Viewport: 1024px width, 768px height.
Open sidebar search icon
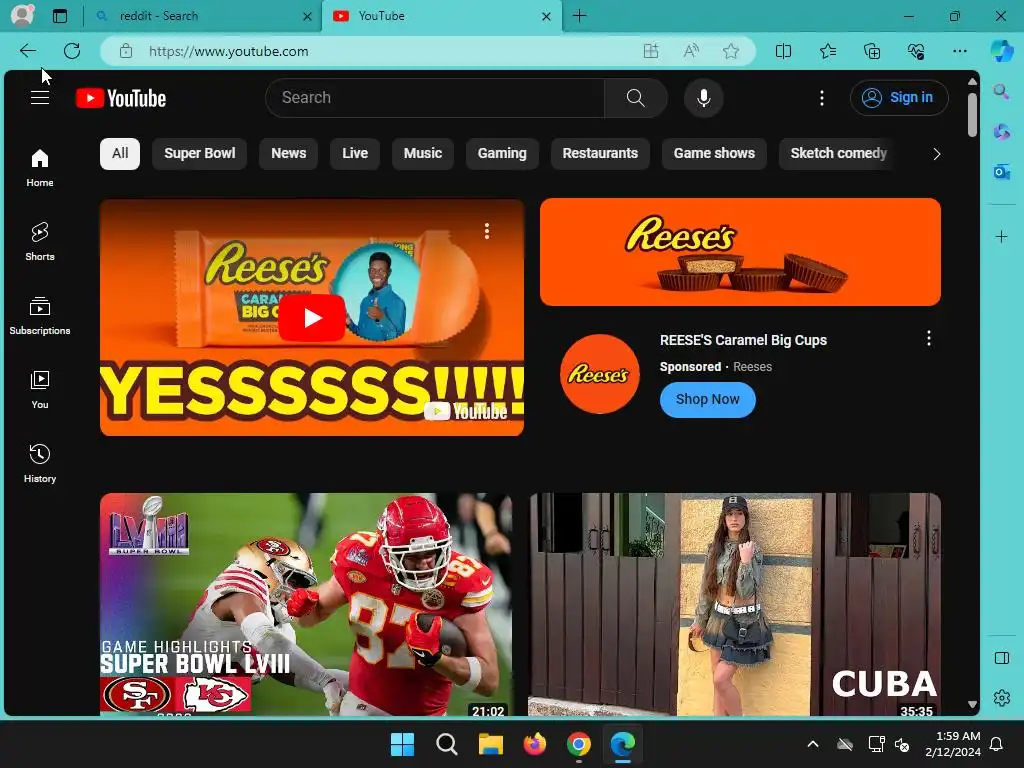[1001, 91]
